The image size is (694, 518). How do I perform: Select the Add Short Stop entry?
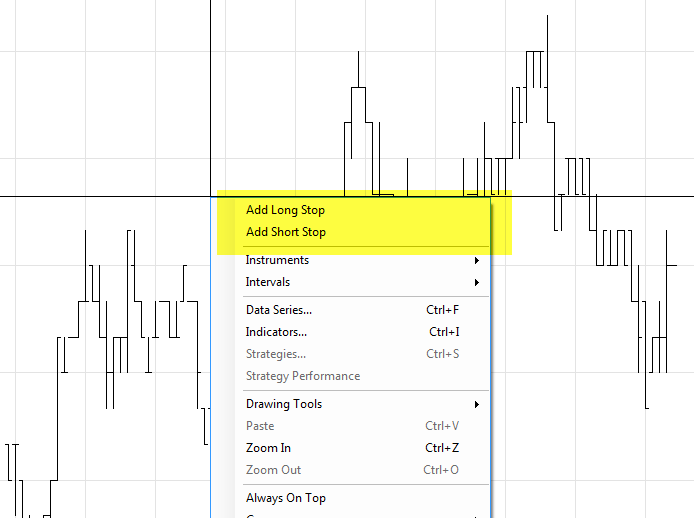286,232
